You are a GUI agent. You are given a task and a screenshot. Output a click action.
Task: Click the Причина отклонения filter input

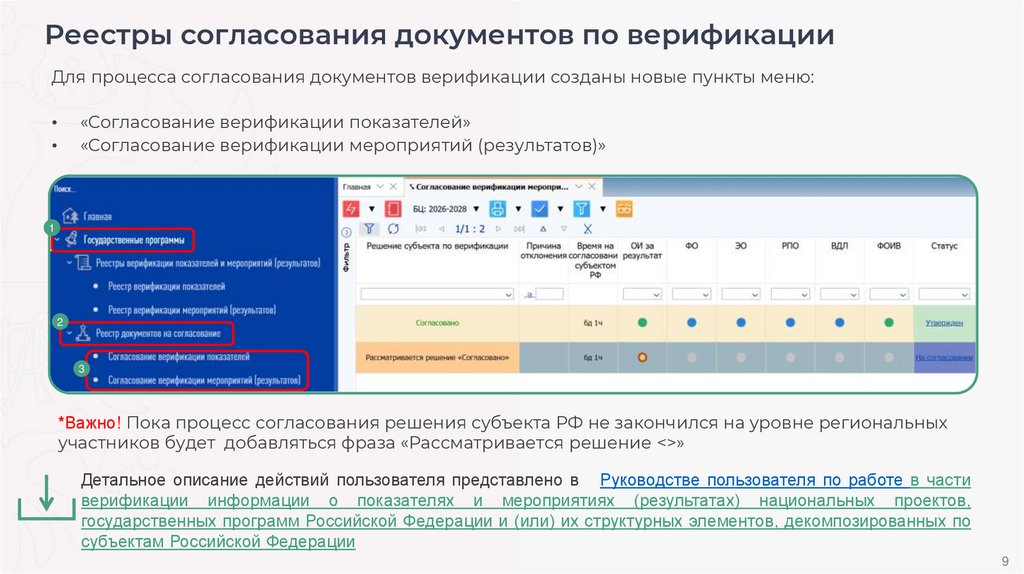click(549, 295)
